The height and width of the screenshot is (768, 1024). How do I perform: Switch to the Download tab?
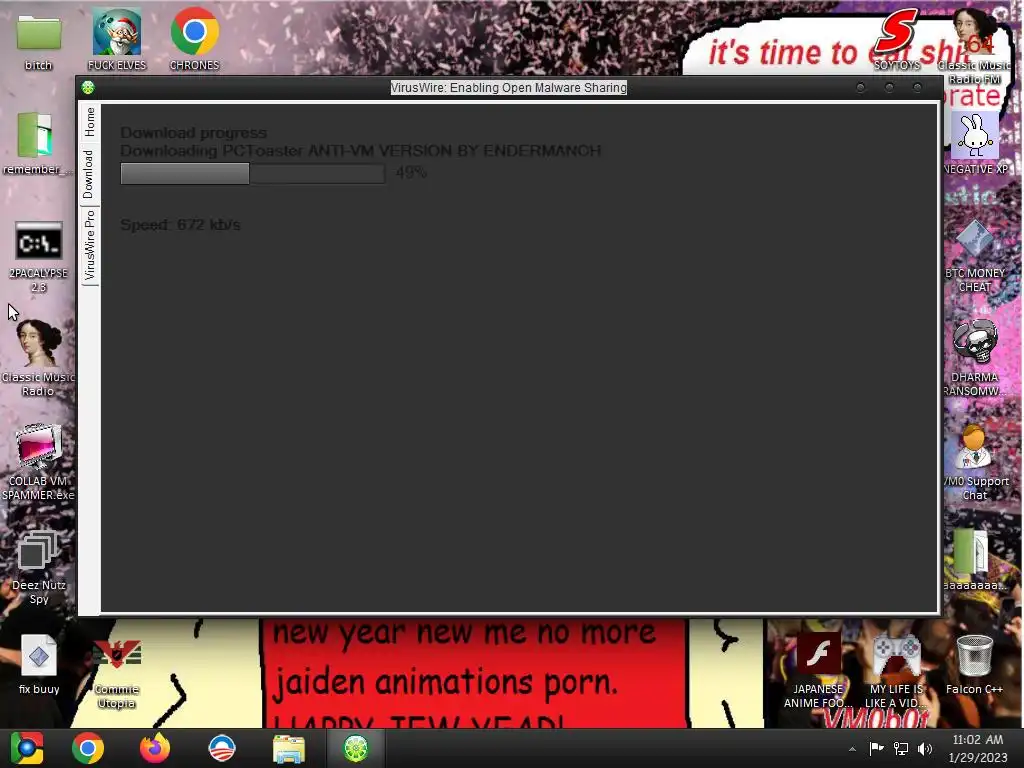(89, 174)
